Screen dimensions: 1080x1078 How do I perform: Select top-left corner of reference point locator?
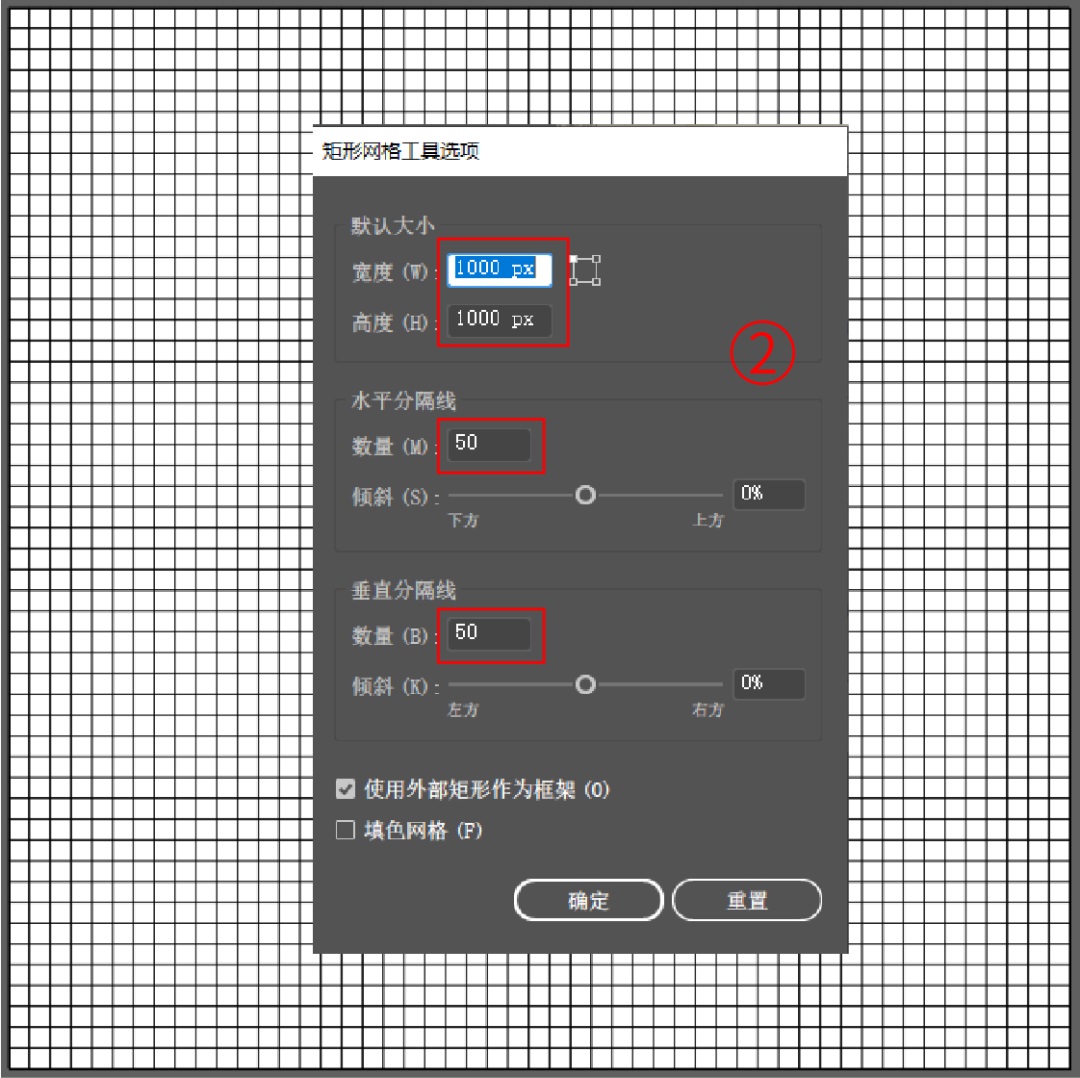click(573, 258)
